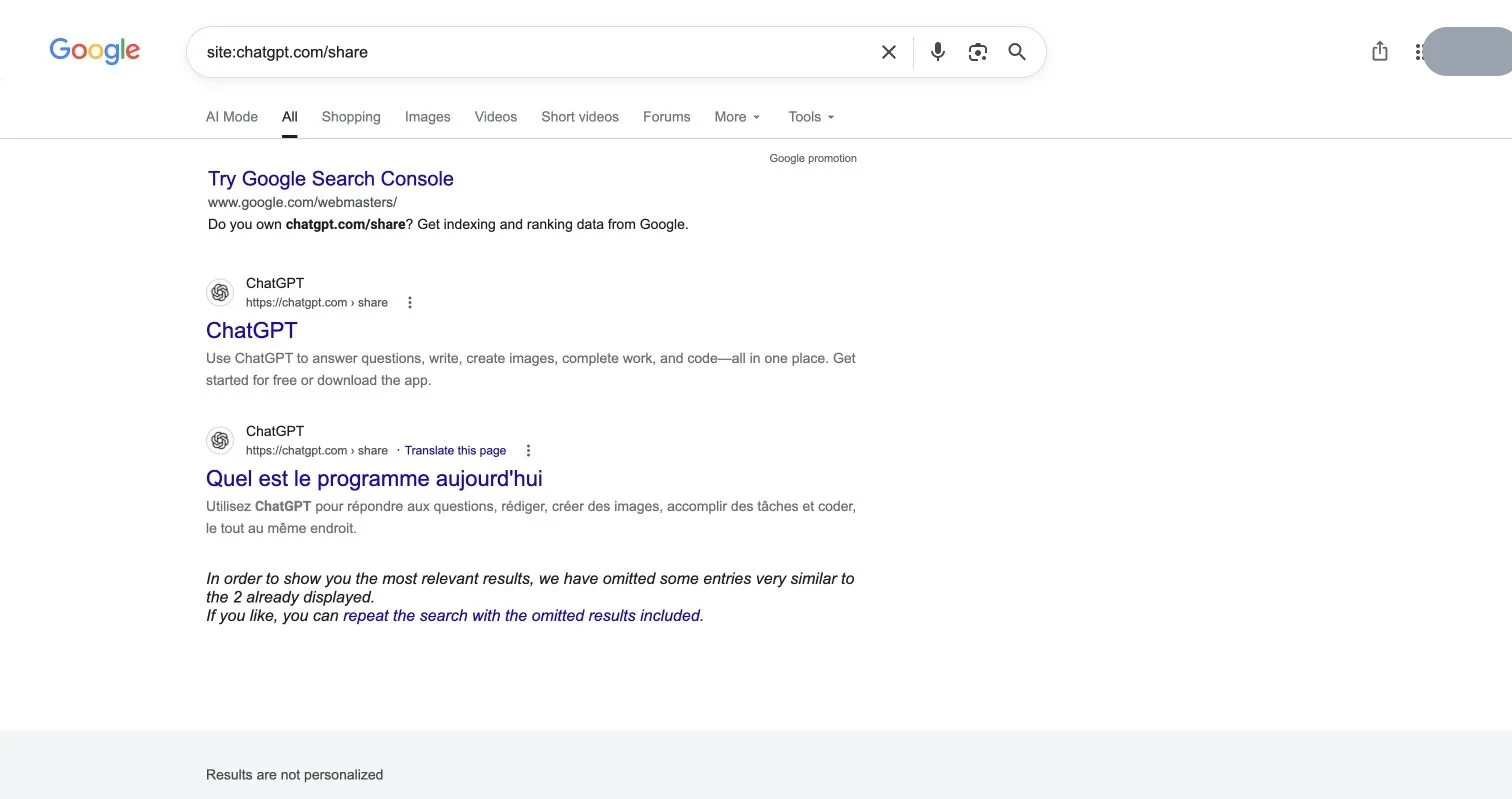Viewport: 1512px width, 799px height.
Task: Go to Short videos tab
Action: pyautogui.click(x=580, y=117)
